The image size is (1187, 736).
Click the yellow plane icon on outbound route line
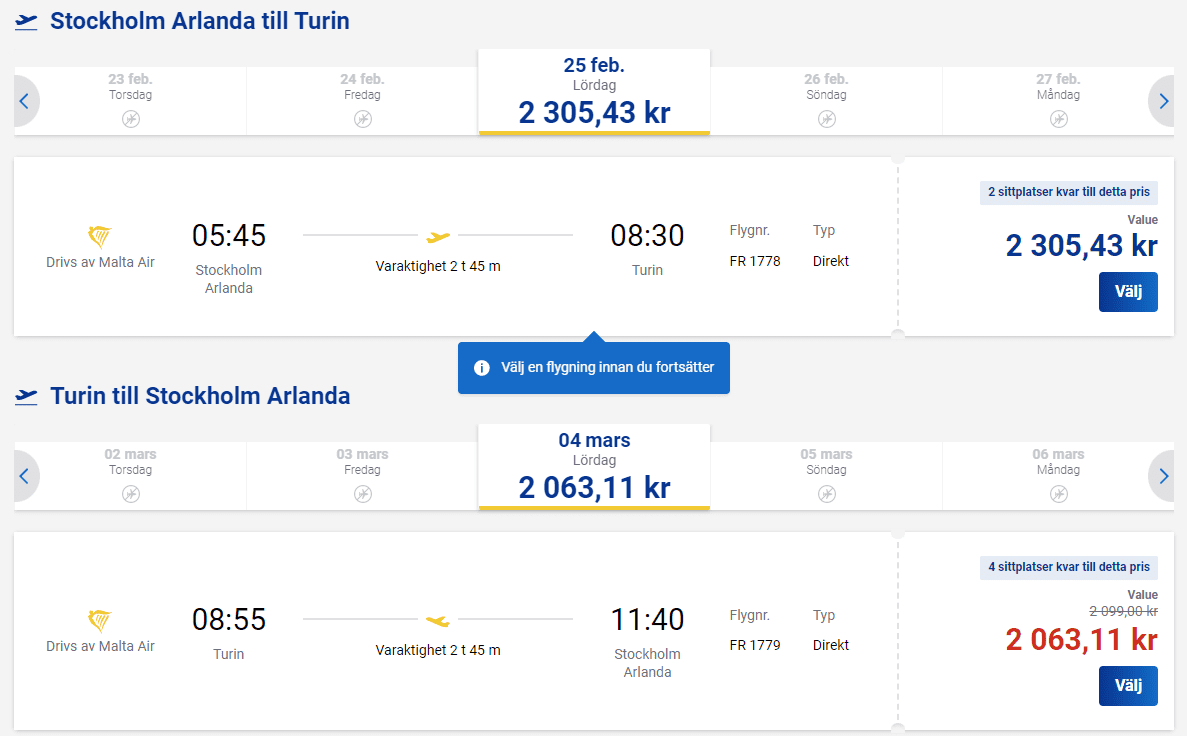point(438,237)
